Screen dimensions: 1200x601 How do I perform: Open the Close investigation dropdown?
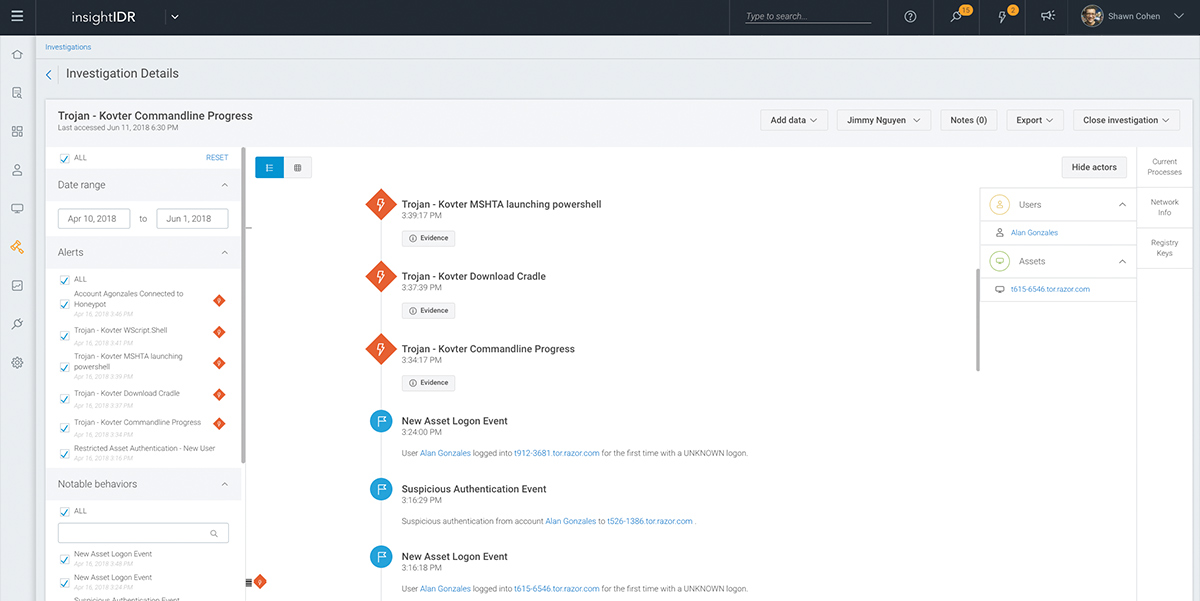pyautogui.click(x=1127, y=120)
